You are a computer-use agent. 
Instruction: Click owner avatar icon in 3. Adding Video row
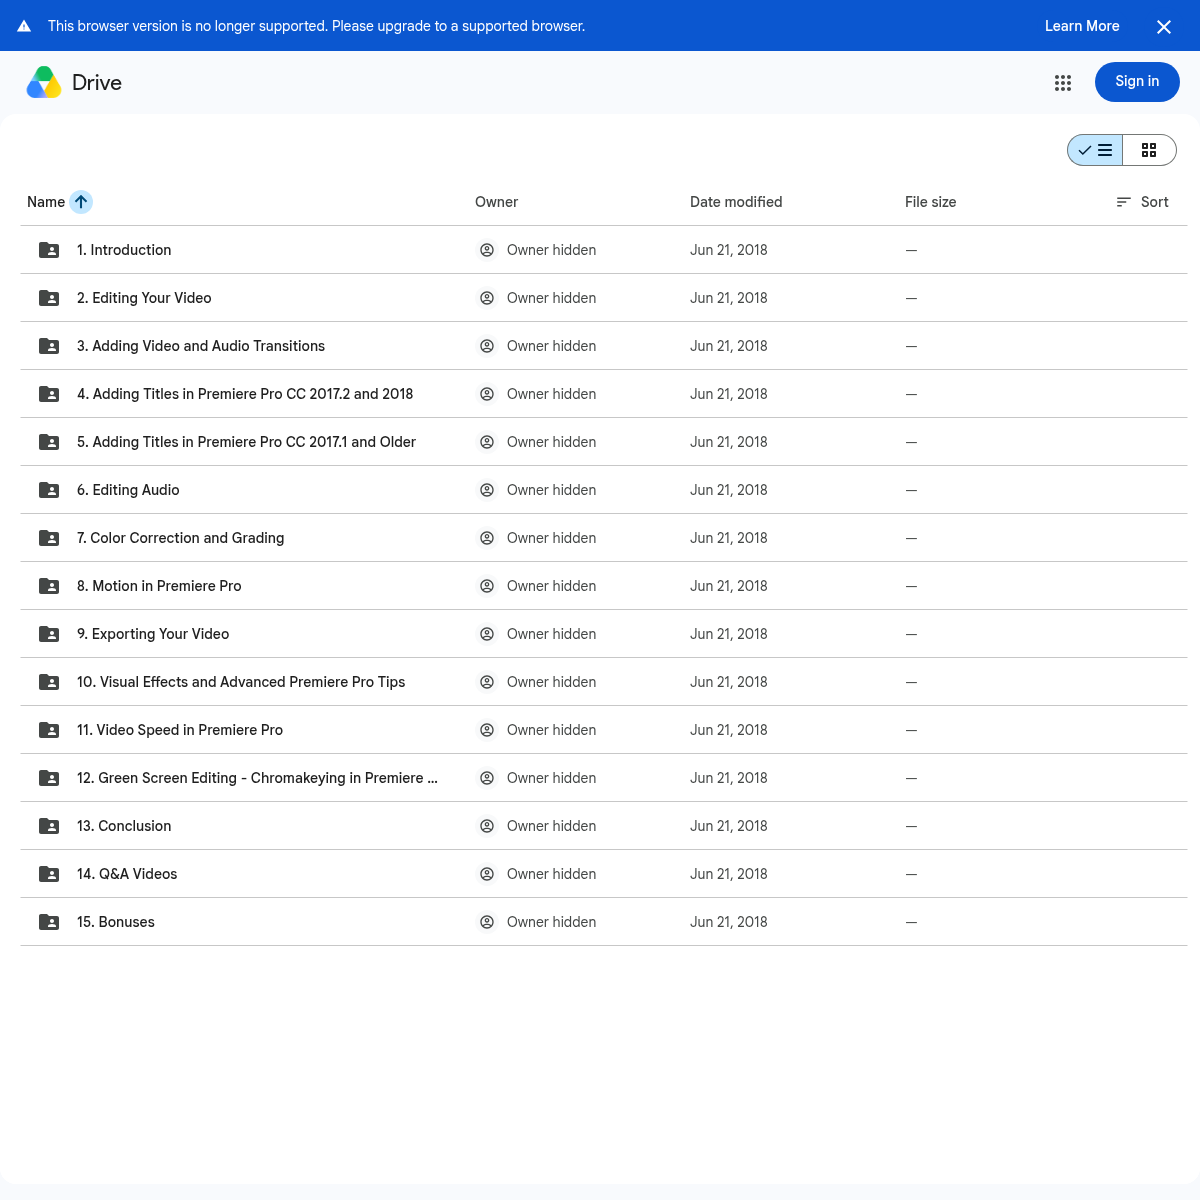point(487,346)
